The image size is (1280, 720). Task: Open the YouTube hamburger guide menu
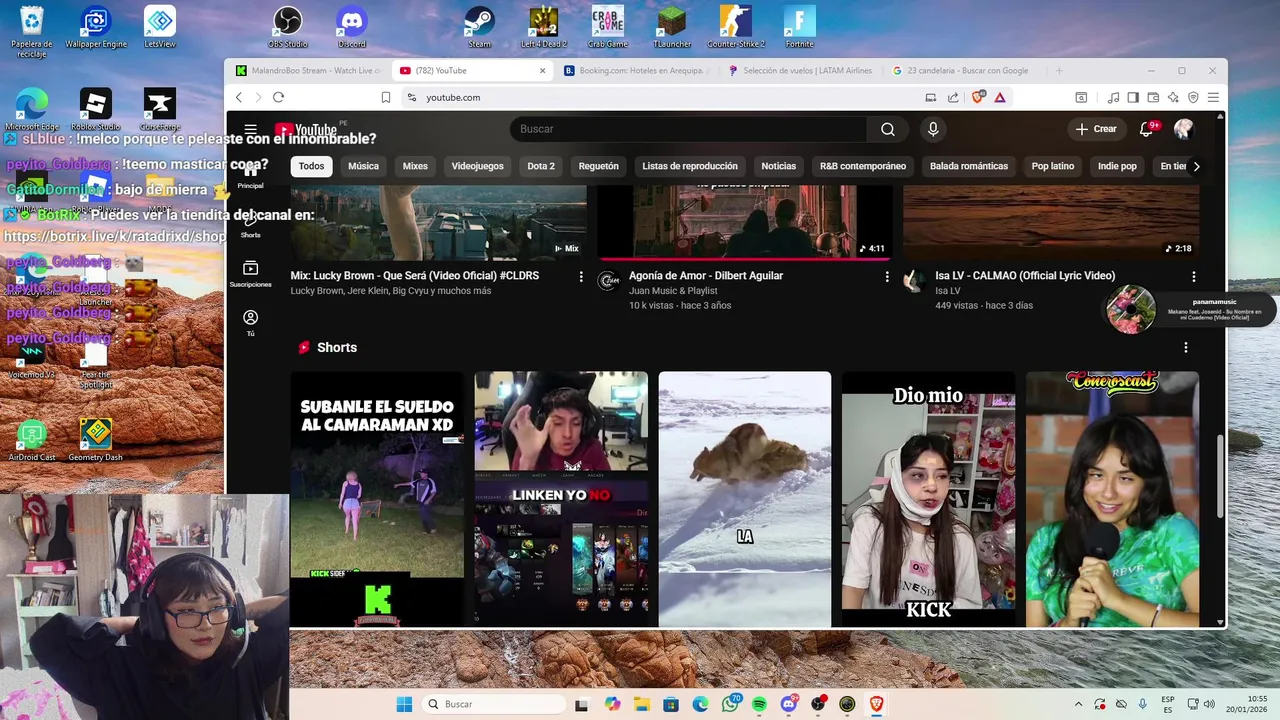[250, 129]
